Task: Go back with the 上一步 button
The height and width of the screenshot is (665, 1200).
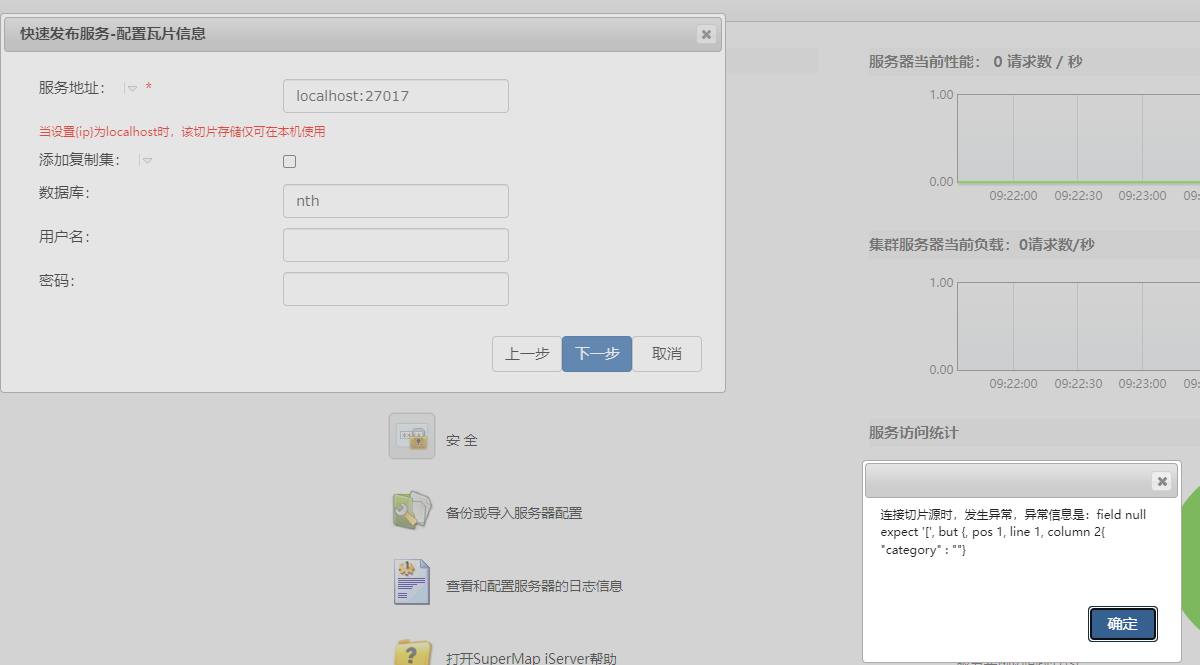Action: point(527,354)
